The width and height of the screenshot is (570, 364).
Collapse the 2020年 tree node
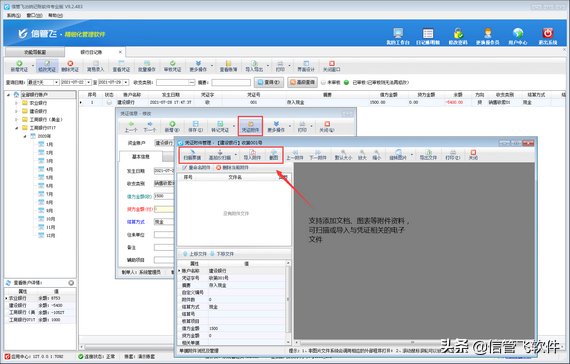(x=25, y=136)
